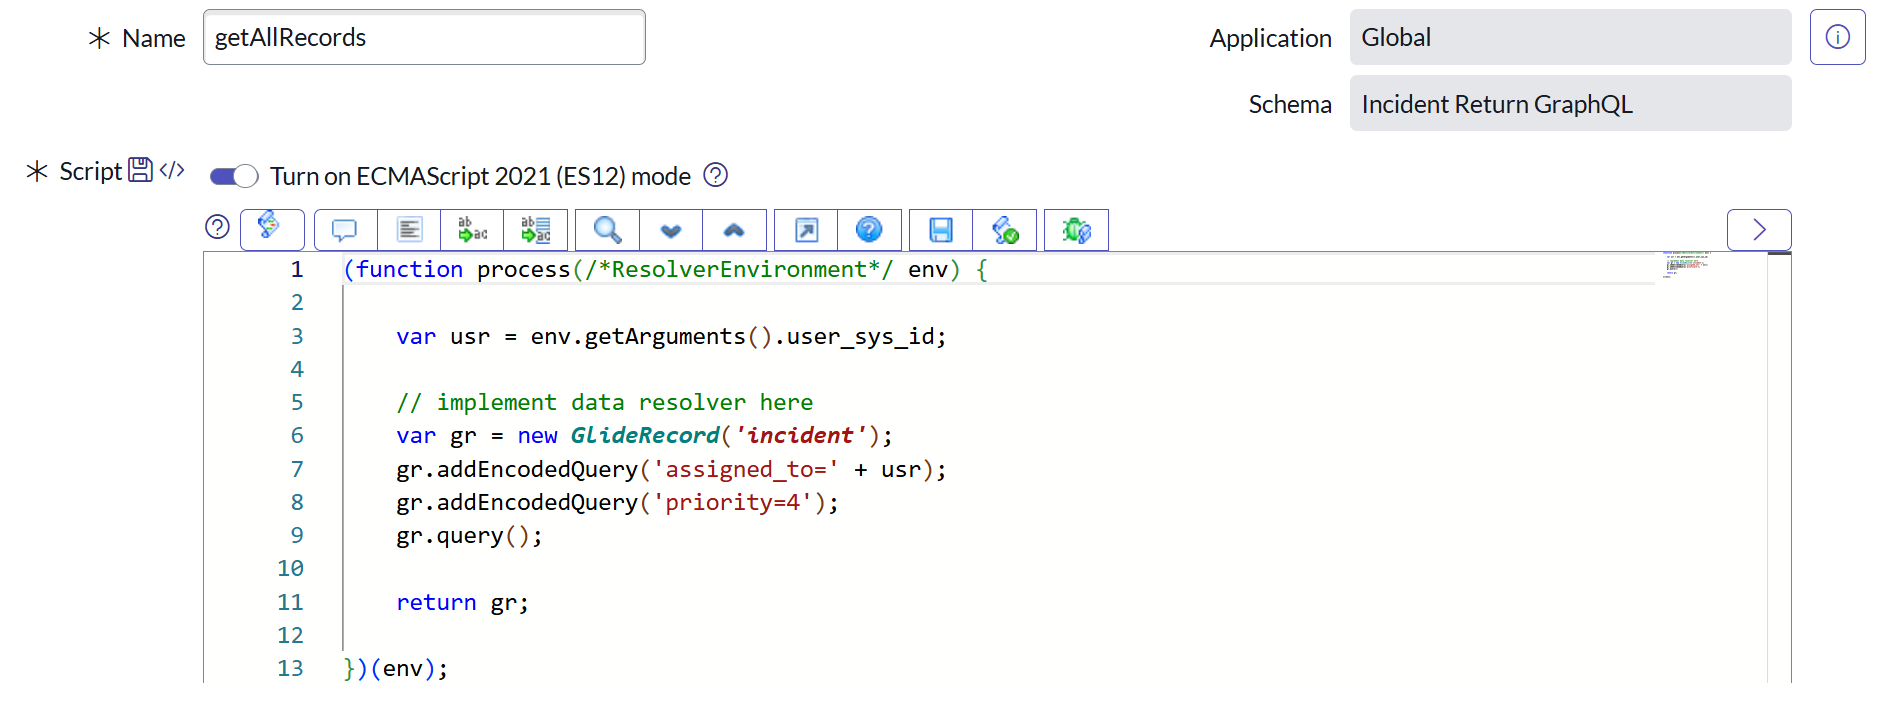This screenshot has width=1887, height=721.
Task: Open the script debugger bug icon
Action: [1076, 230]
